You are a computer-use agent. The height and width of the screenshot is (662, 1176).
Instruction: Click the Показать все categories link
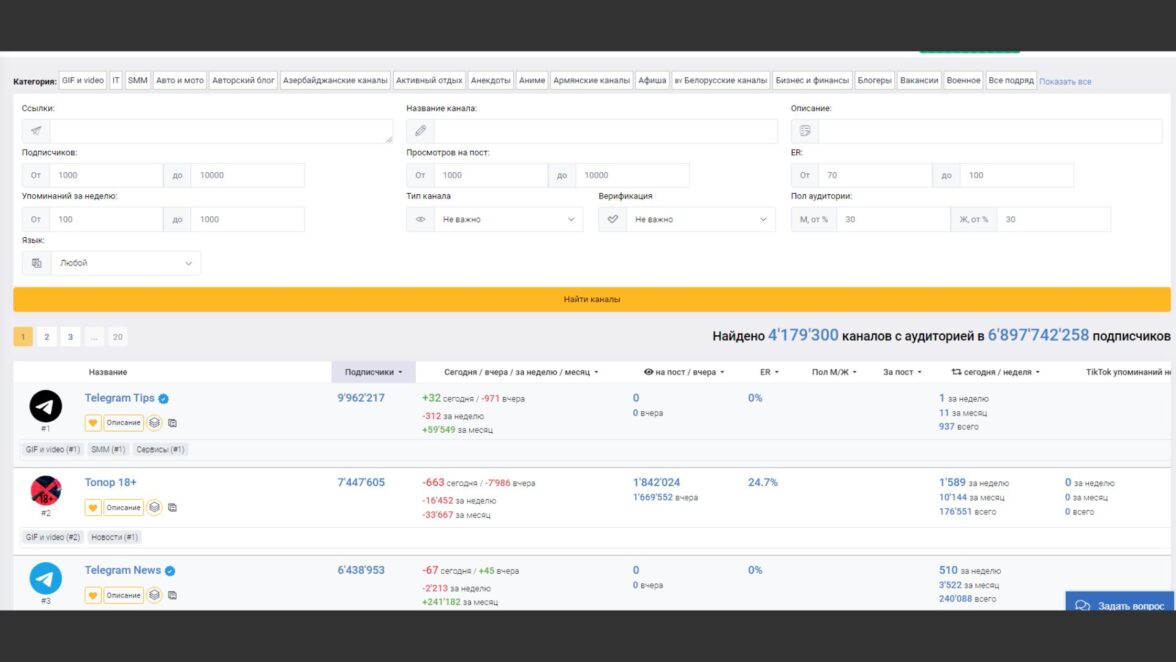1065,81
